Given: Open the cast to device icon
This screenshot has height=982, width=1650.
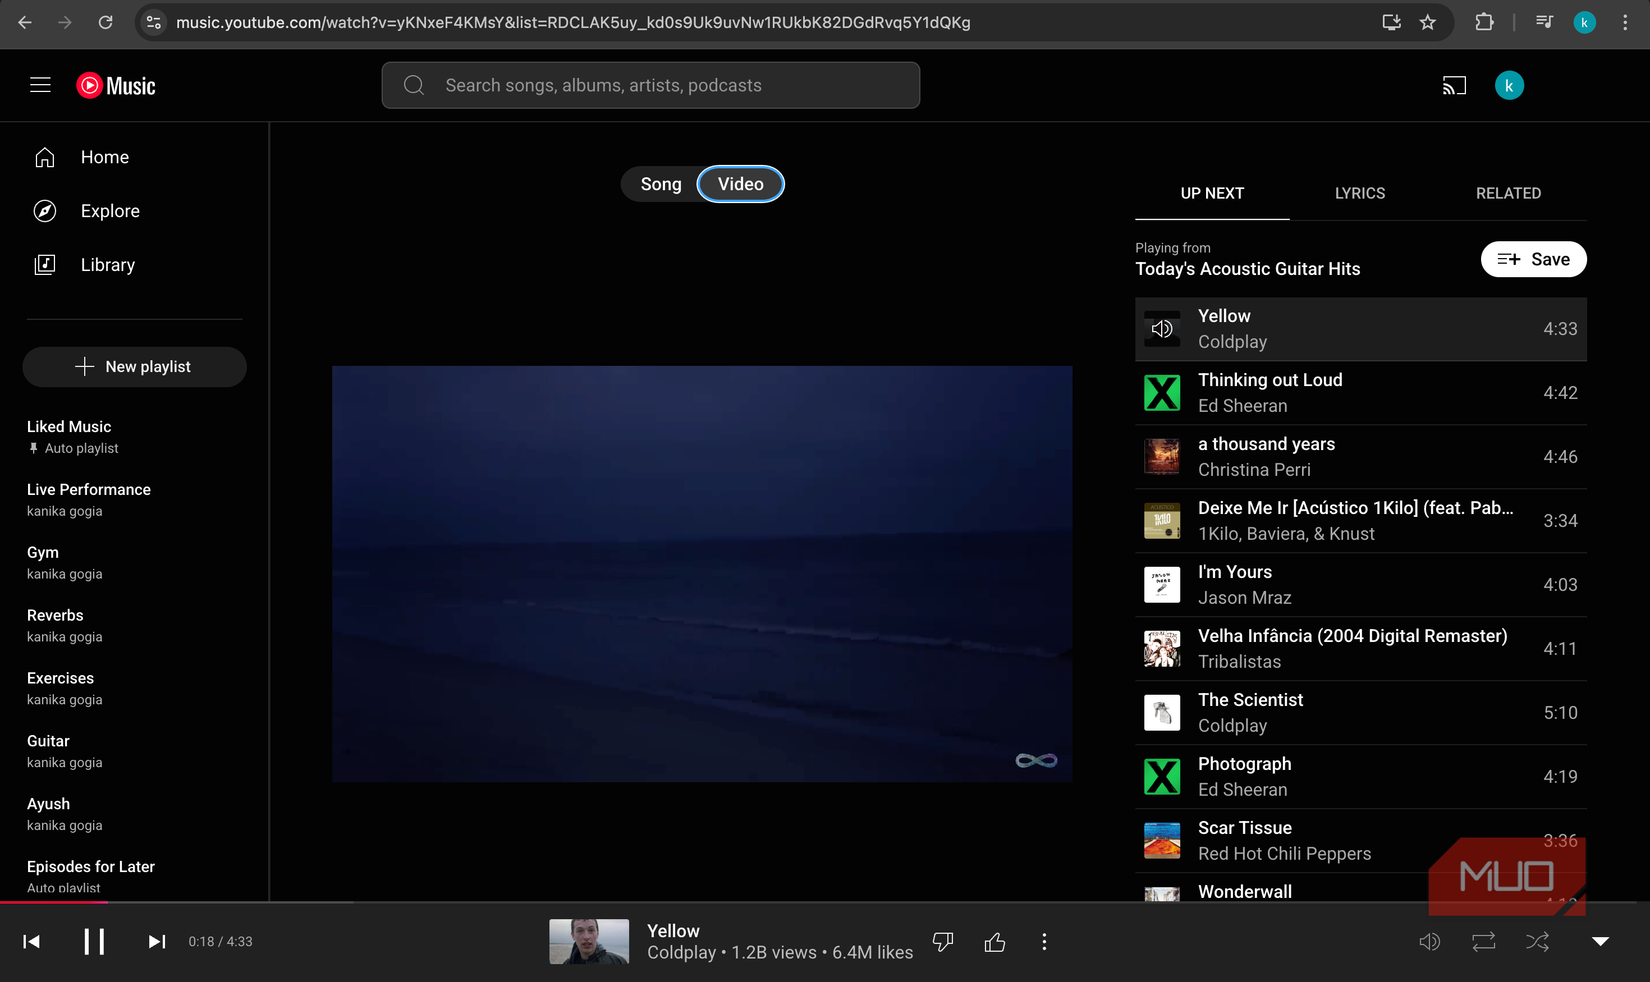Looking at the screenshot, I should tap(1454, 86).
